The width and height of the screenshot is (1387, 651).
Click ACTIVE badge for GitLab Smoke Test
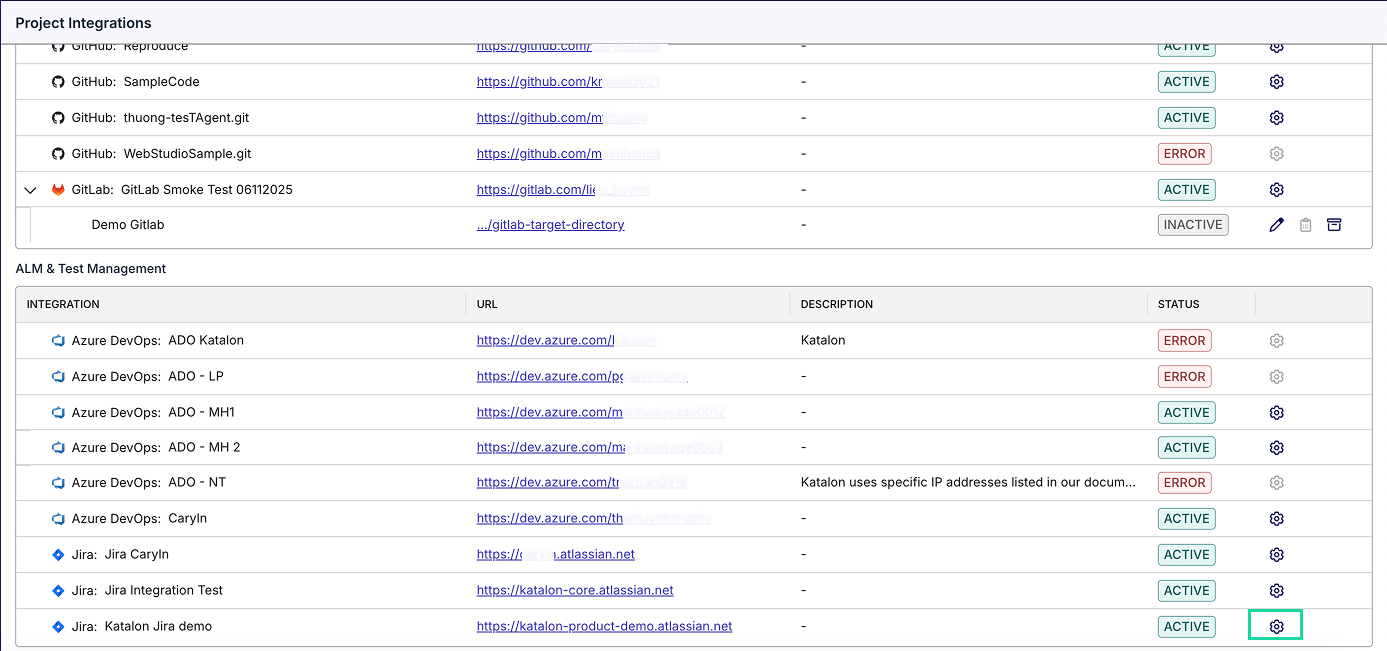click(1187, 190)
